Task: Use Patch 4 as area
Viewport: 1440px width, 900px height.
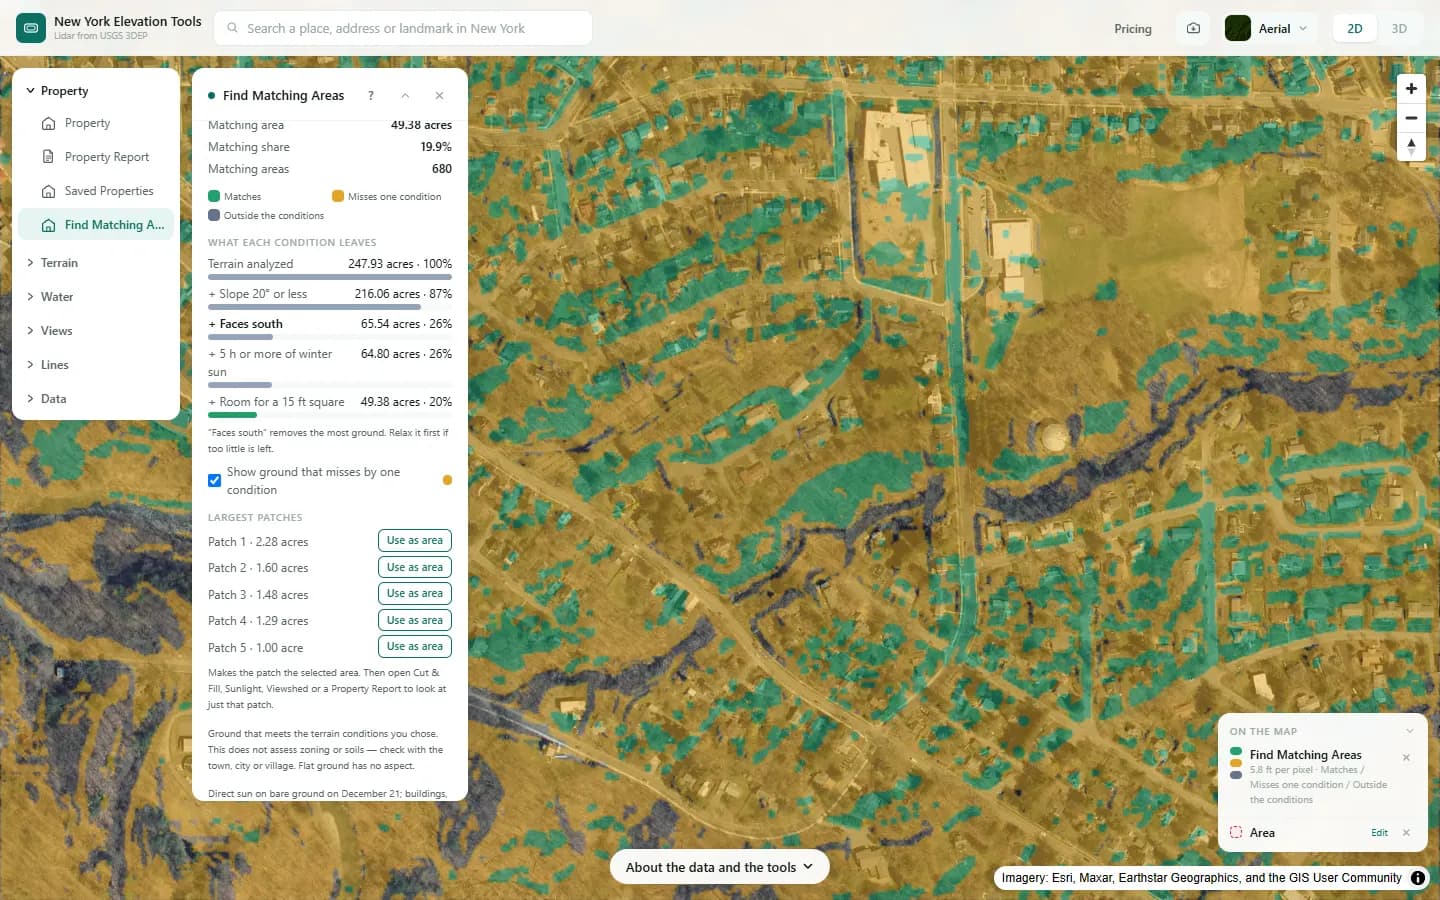Action: click(x=415, y=620)
